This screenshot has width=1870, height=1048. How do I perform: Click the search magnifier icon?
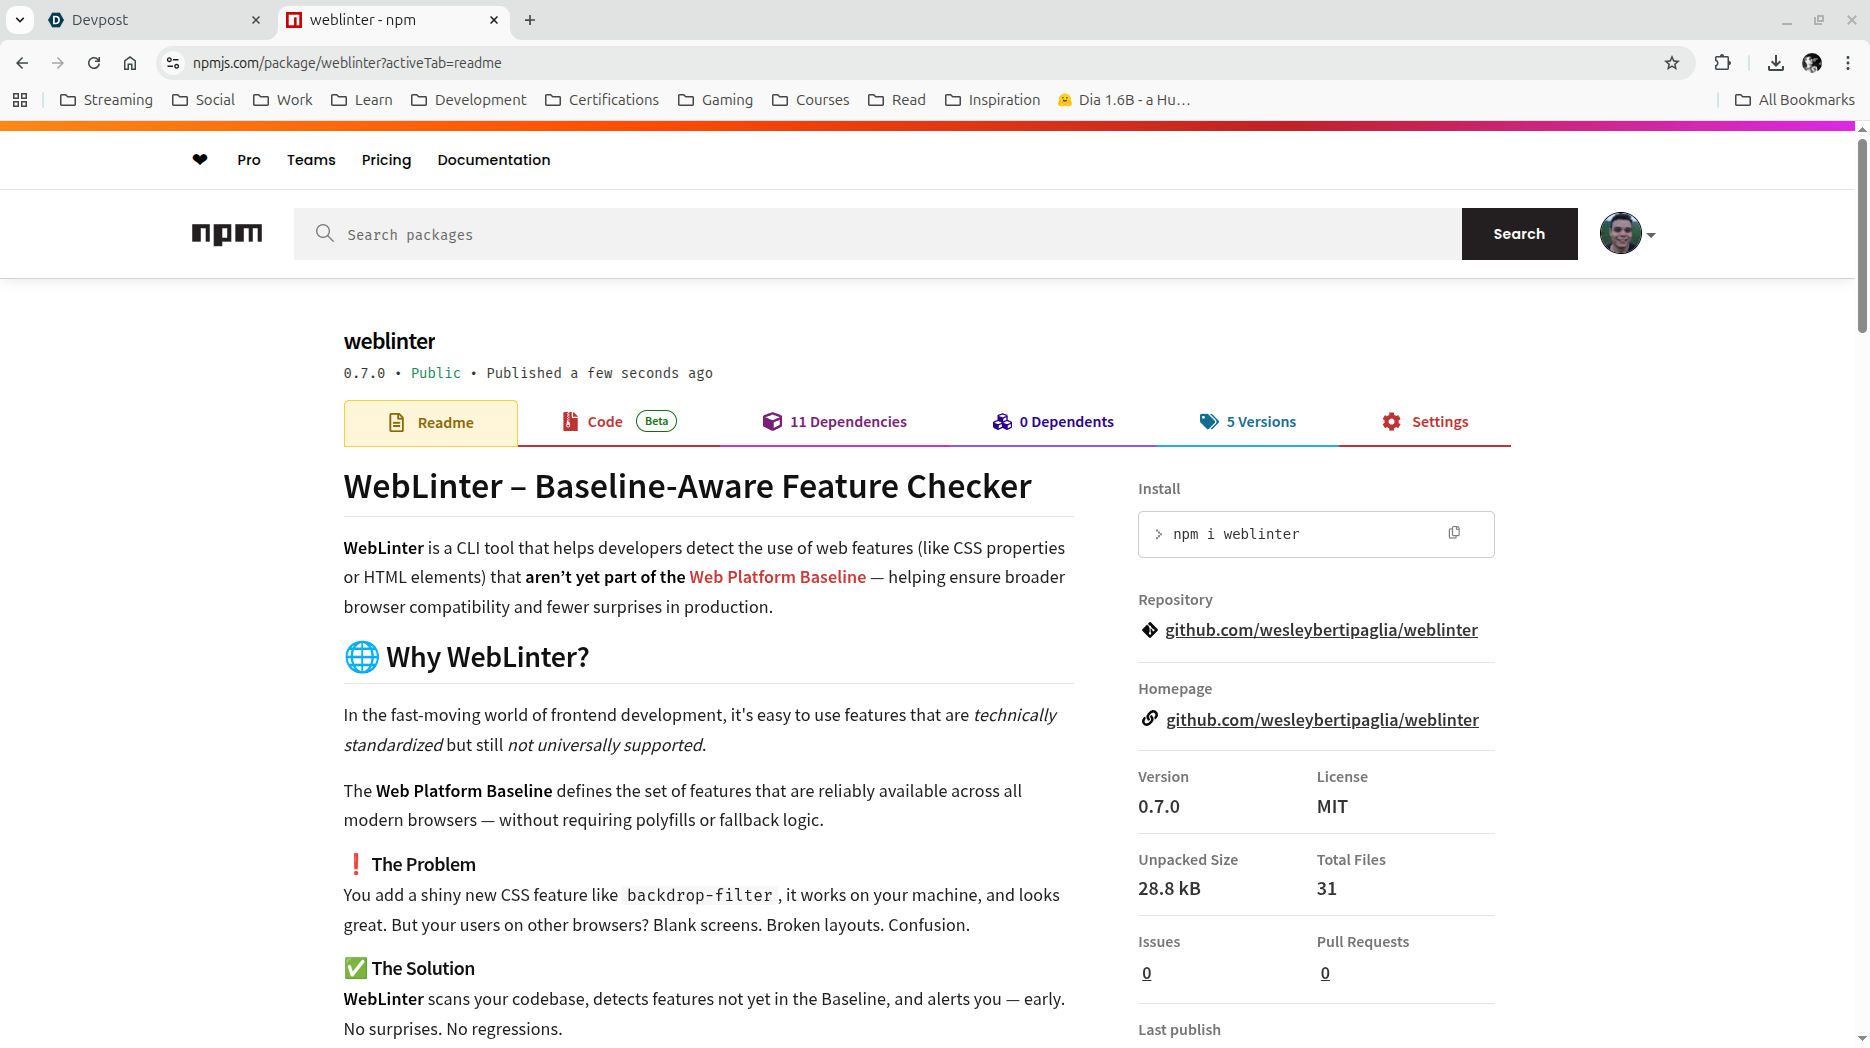point(325,233)
